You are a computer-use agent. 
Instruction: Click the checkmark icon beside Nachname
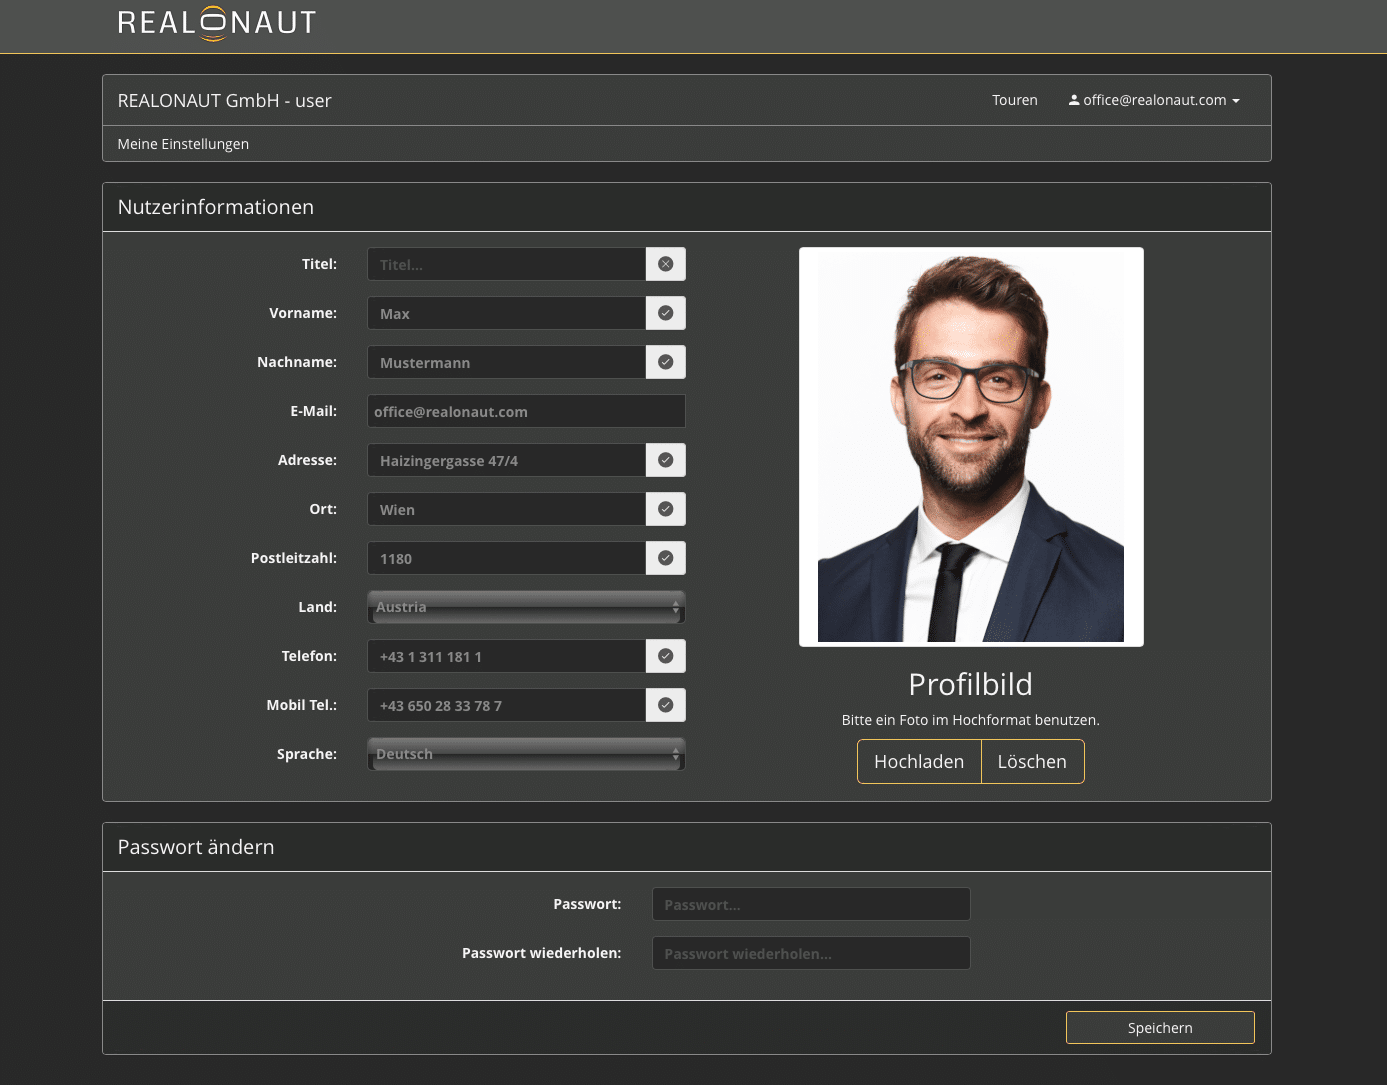tap(666, 362)
